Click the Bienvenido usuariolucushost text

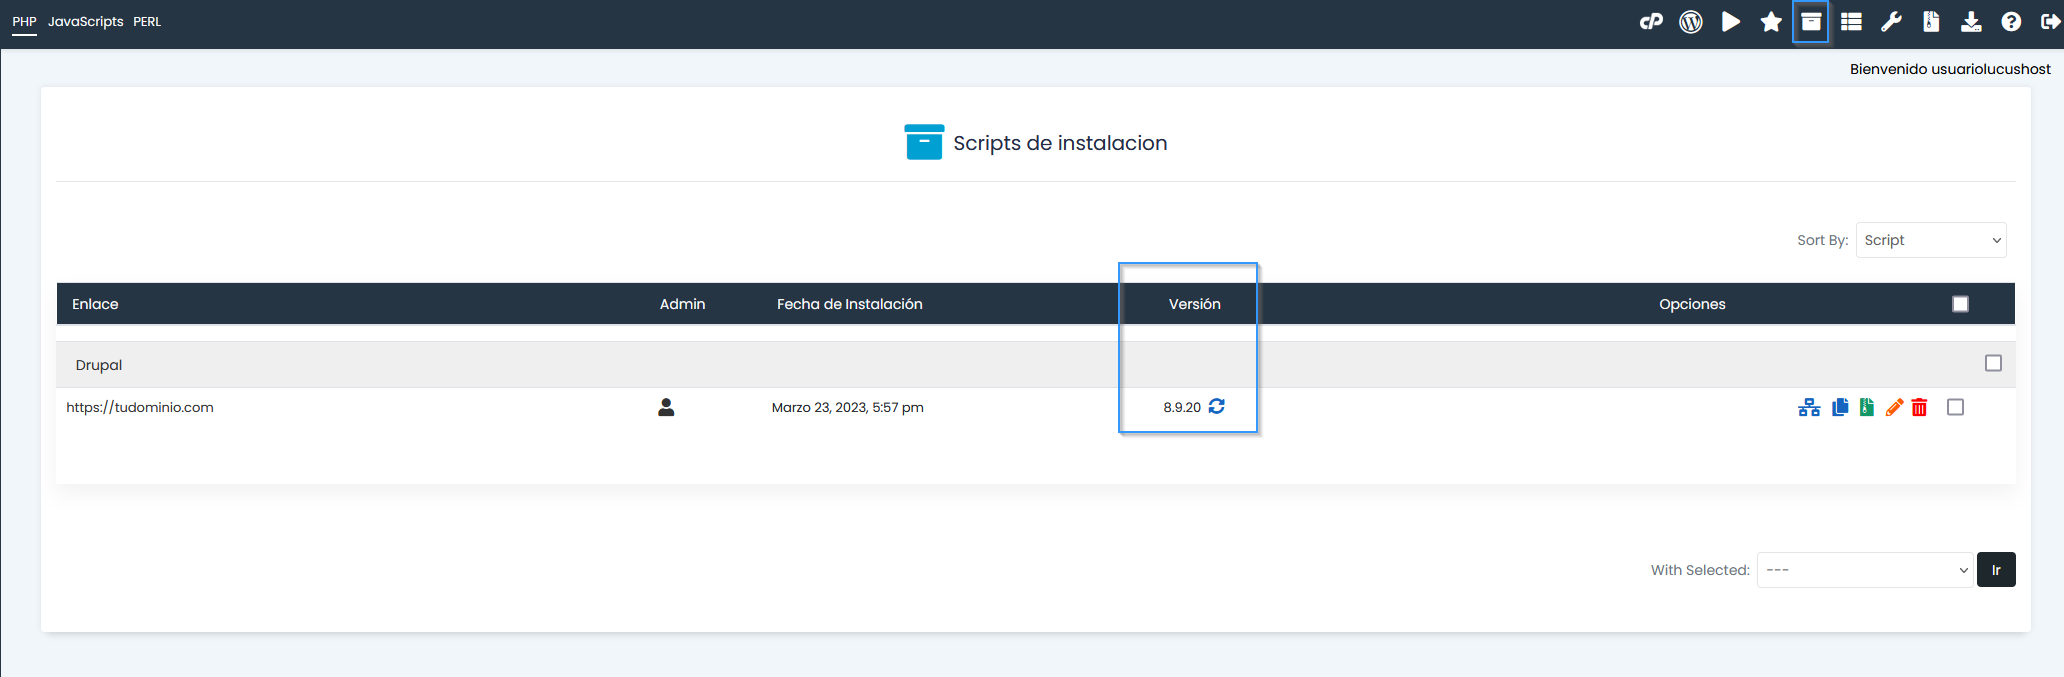[1950, 69]
